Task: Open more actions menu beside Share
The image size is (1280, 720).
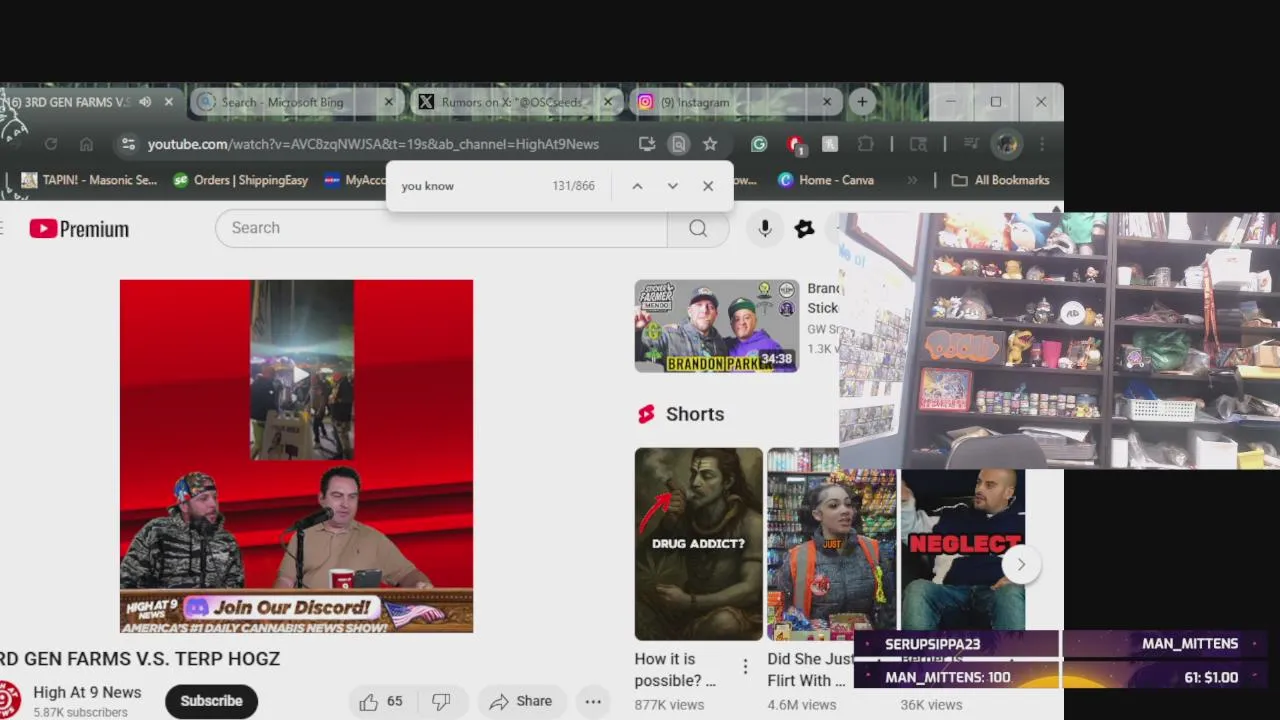Action: point(593,702)
